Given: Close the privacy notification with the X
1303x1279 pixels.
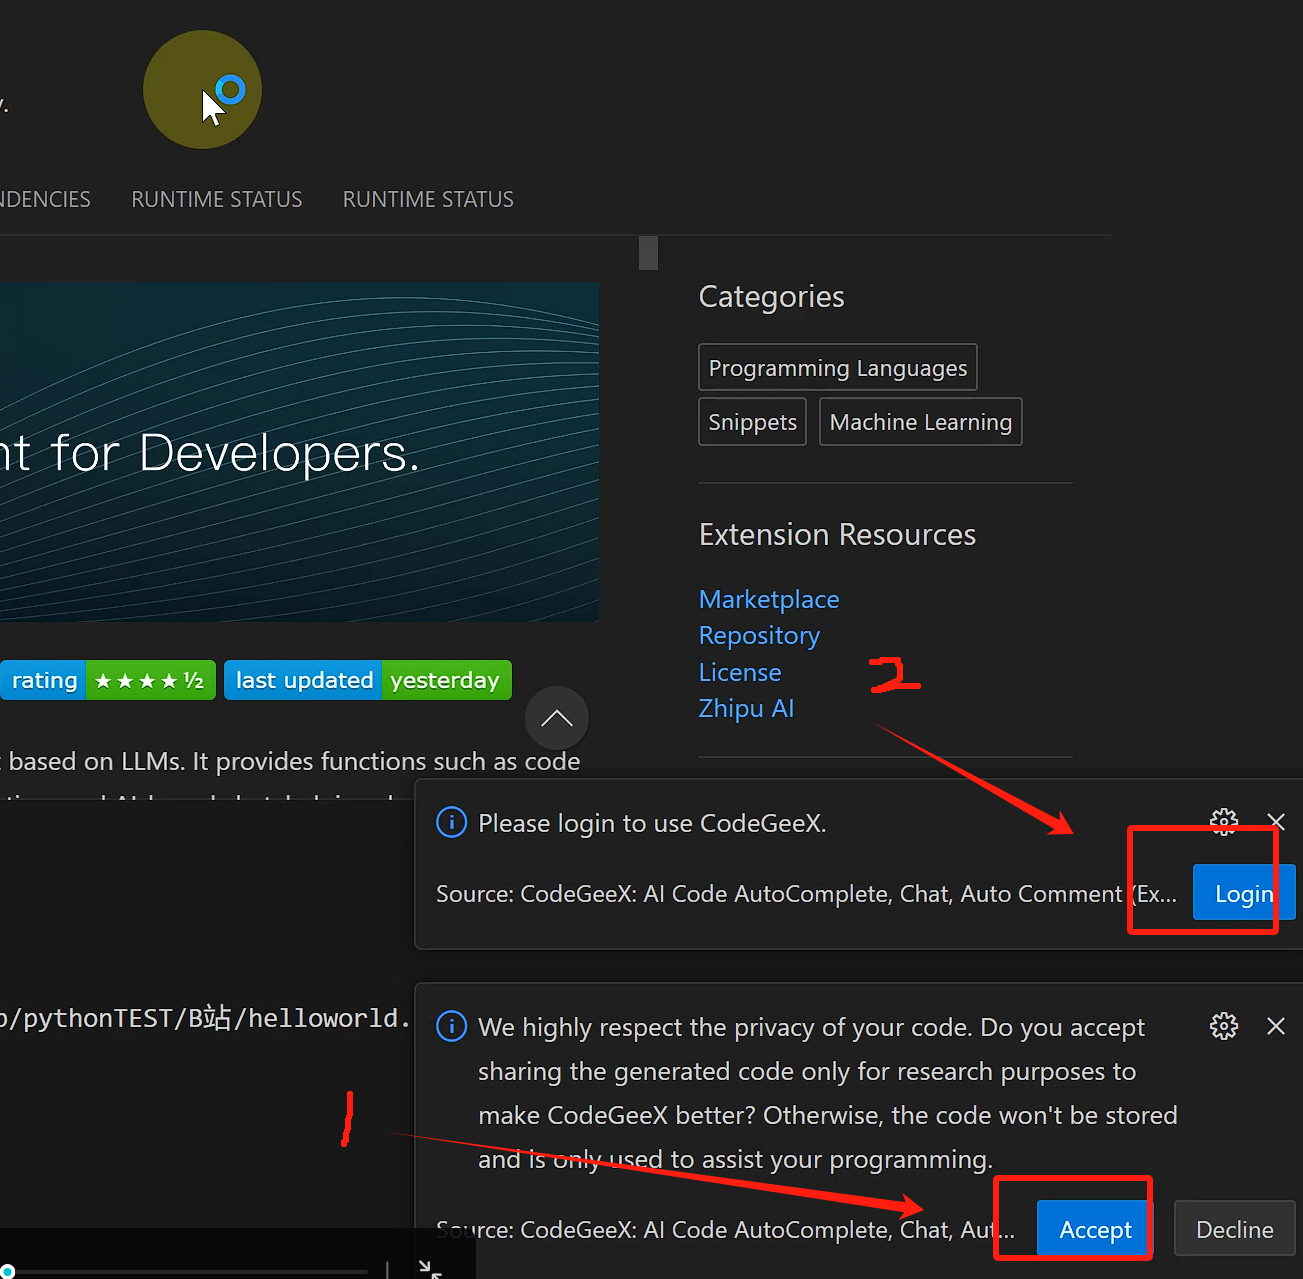Looking at the screenshot, I should (1276, 1026).
